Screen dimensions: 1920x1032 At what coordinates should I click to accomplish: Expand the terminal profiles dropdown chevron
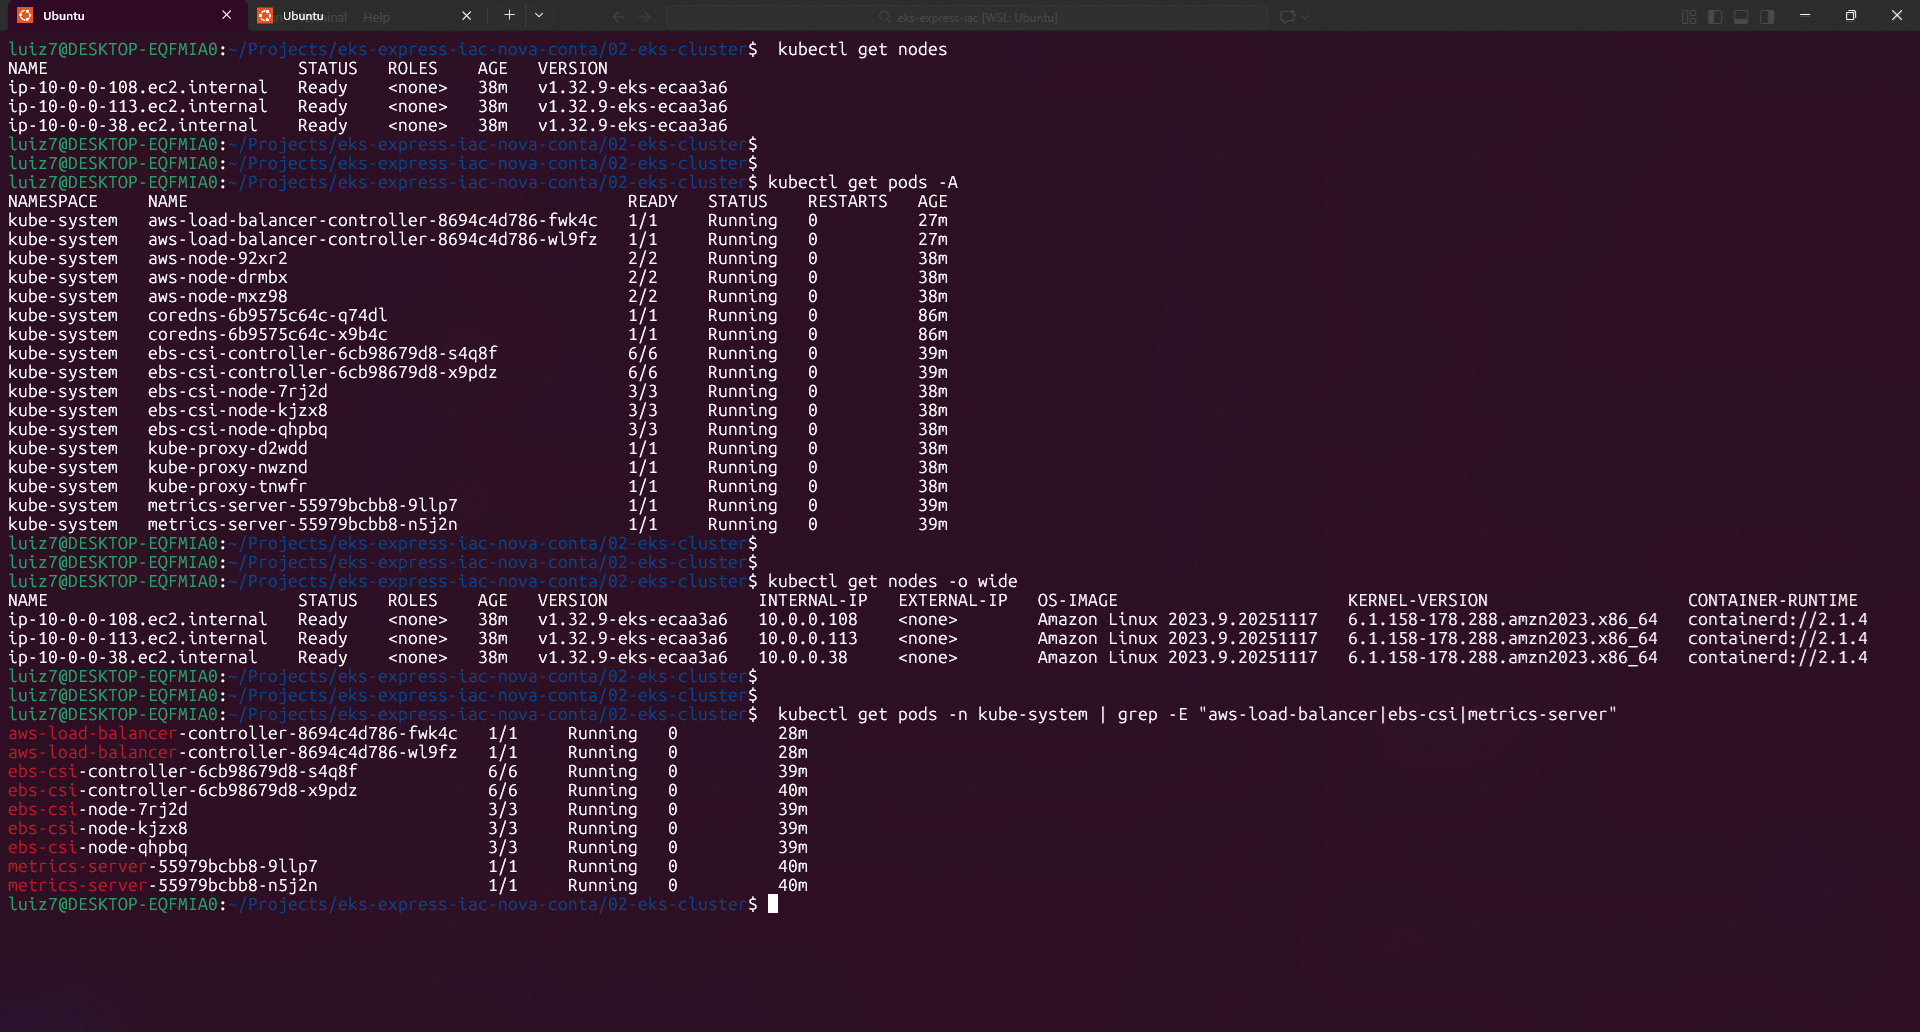(x=539, y=15)
